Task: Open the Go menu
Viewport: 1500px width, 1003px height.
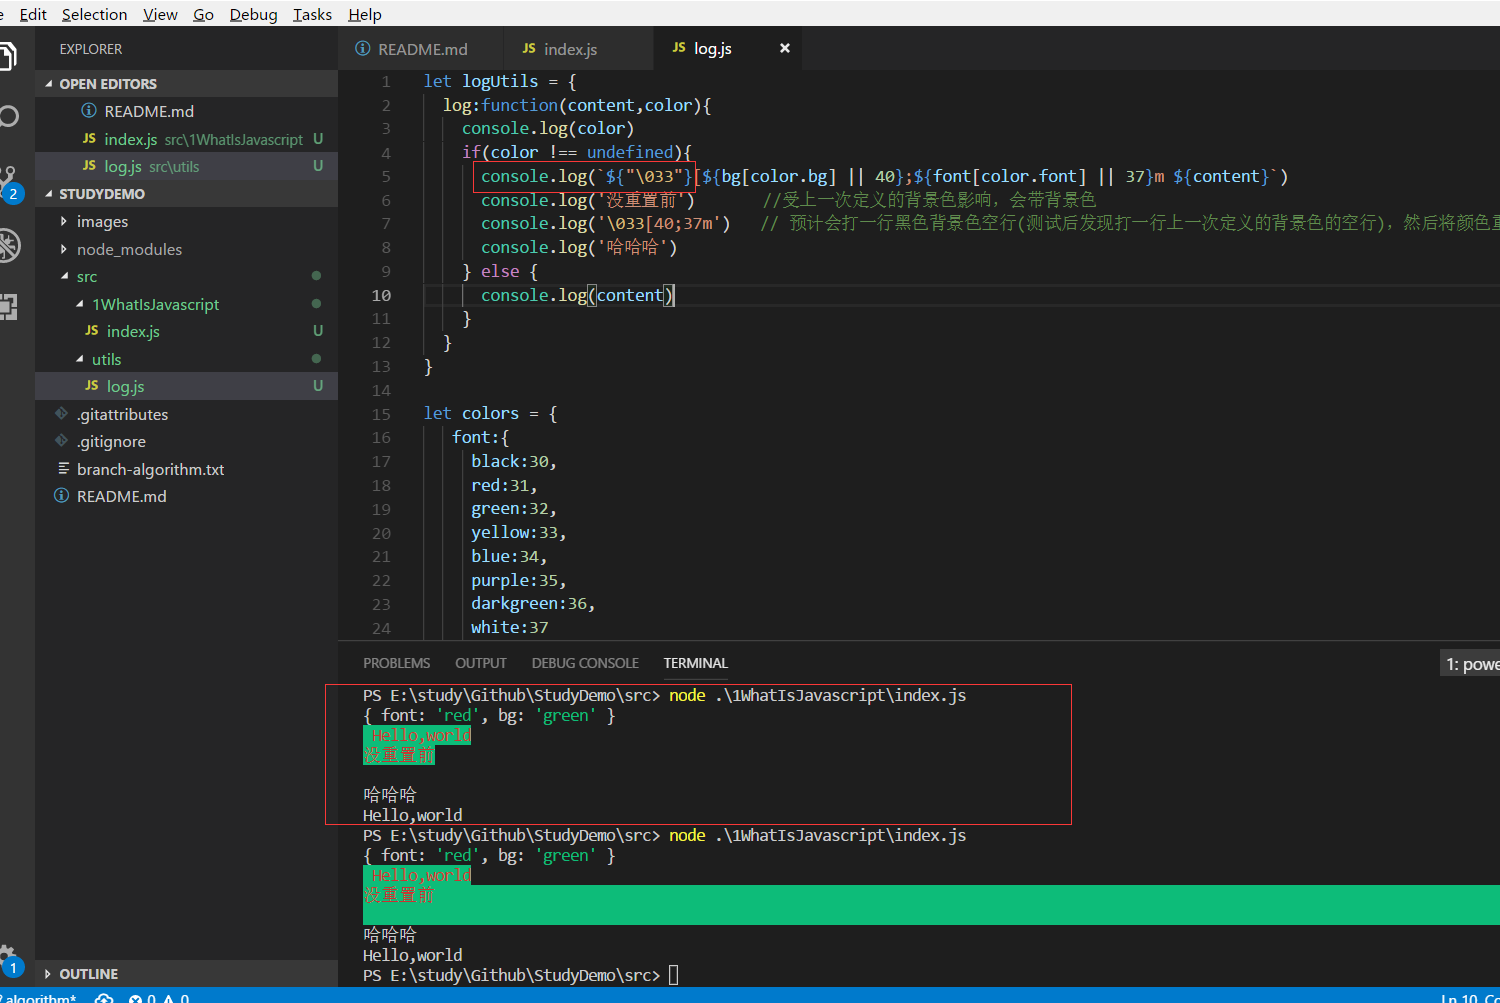Action: [x=204, y=14]
